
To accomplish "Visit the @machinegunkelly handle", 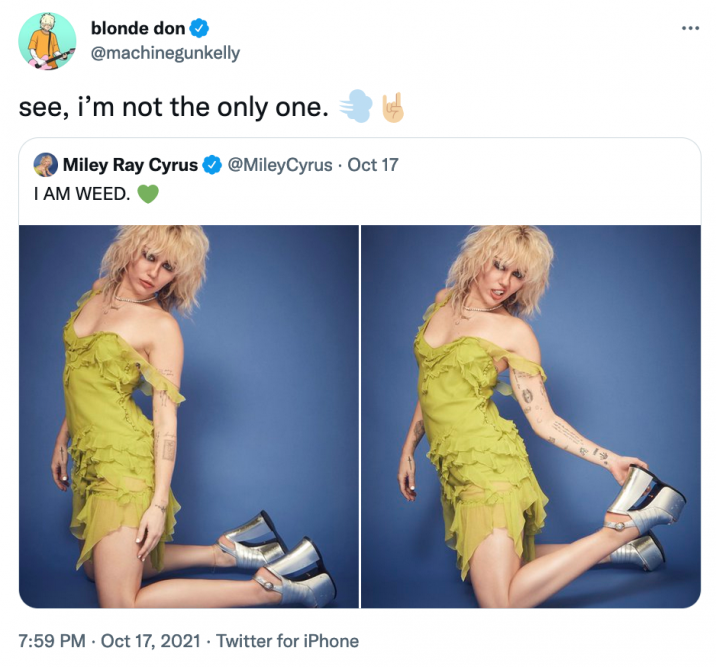I will (x=165, y=53).
